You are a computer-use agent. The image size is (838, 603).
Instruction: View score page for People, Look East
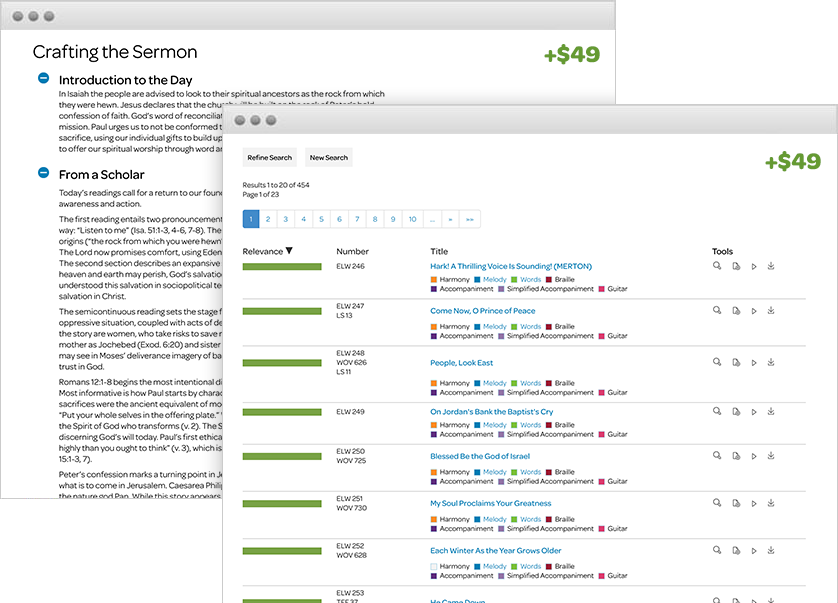point(736,362)
